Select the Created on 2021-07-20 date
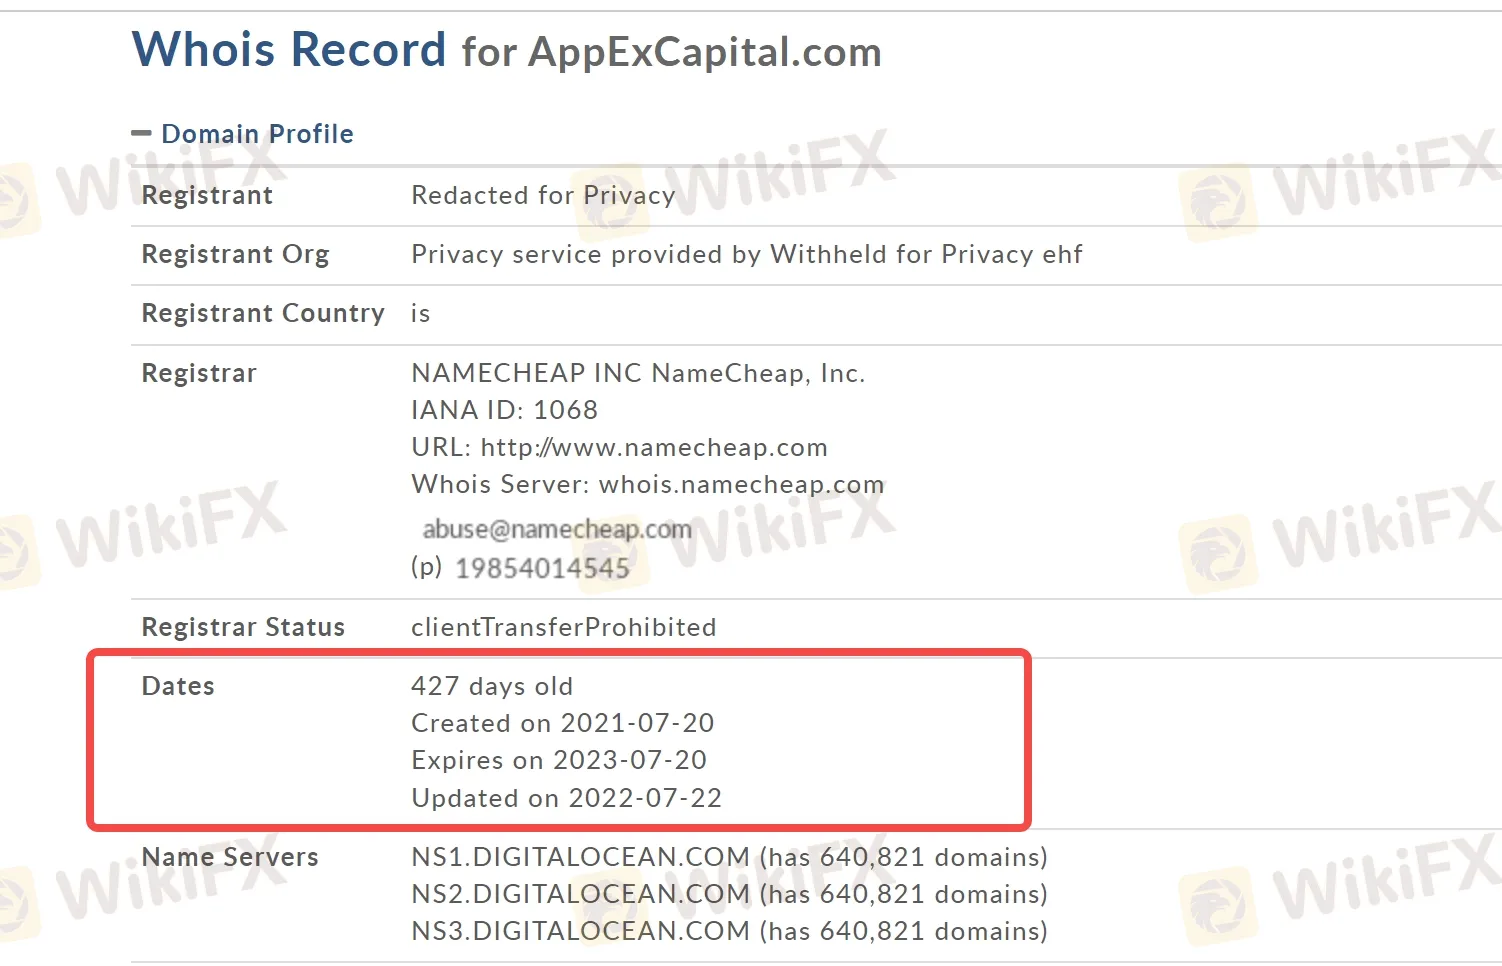The image size is (1502, 966). [x=562, y=723]
